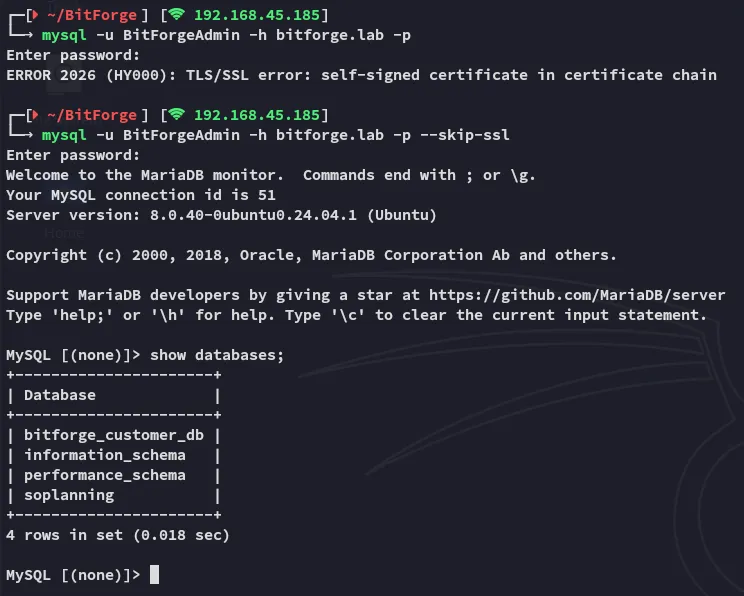Viewport: 744px width, 596px height.
Task: Click the Database column header
Action: (60, 395)
